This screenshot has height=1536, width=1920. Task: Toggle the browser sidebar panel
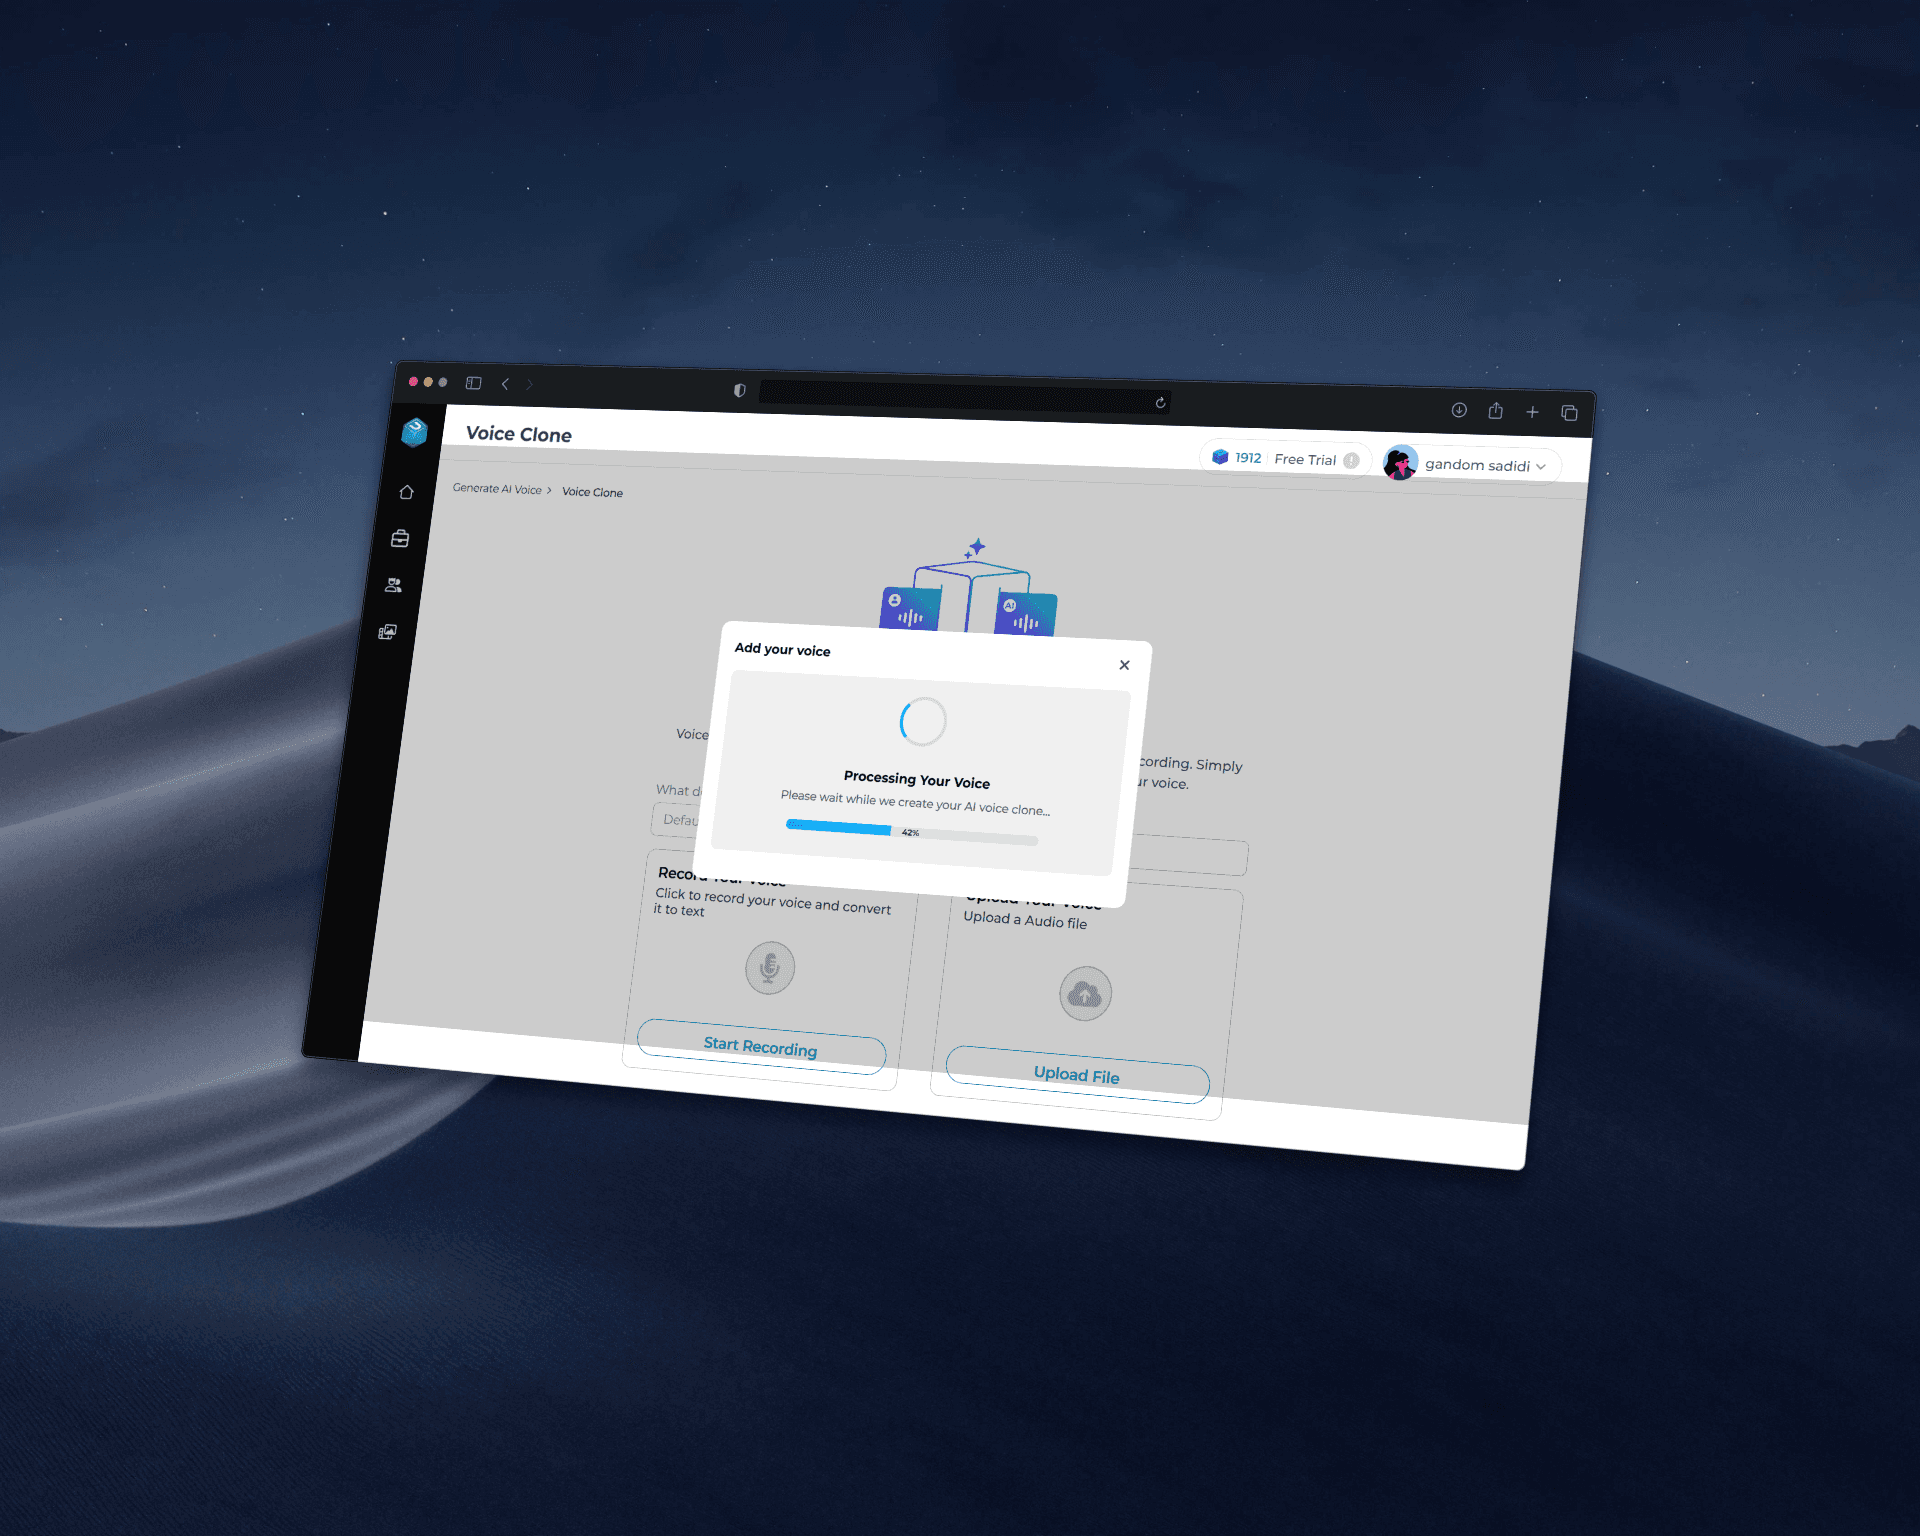(474, 383)
